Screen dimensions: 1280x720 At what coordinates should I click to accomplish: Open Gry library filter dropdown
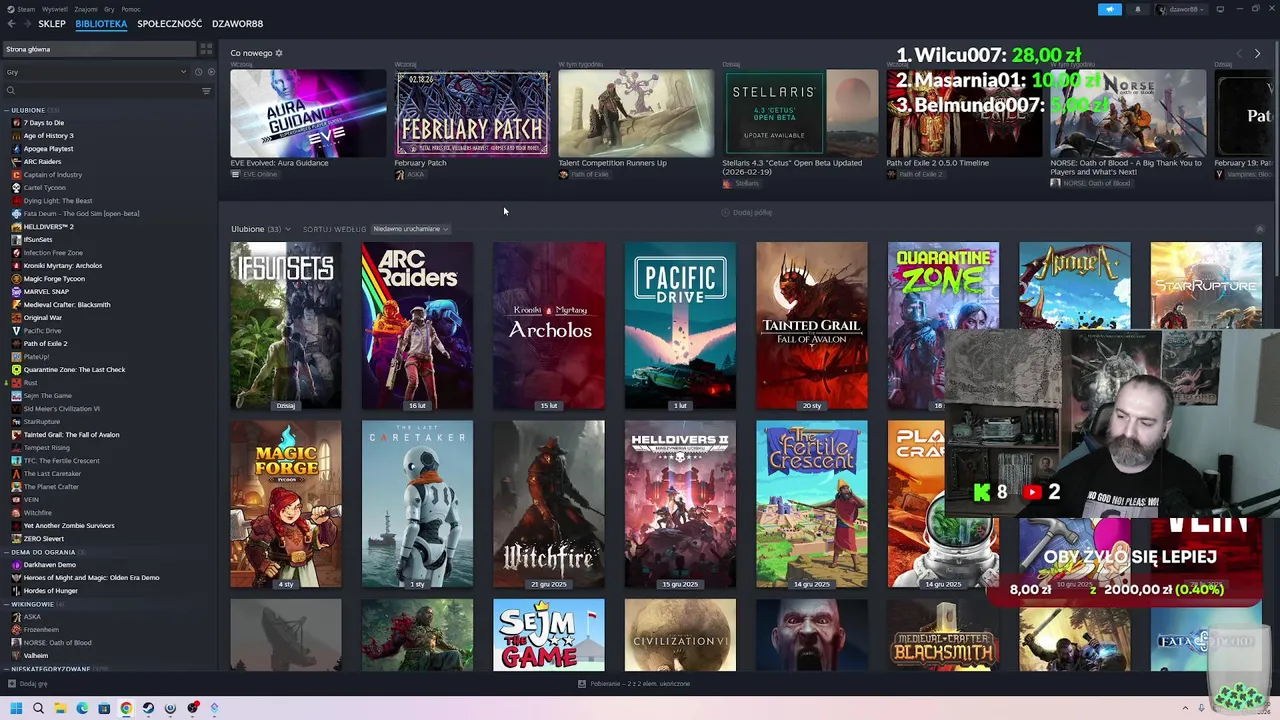pyautogui.click(x=95, y=72)
